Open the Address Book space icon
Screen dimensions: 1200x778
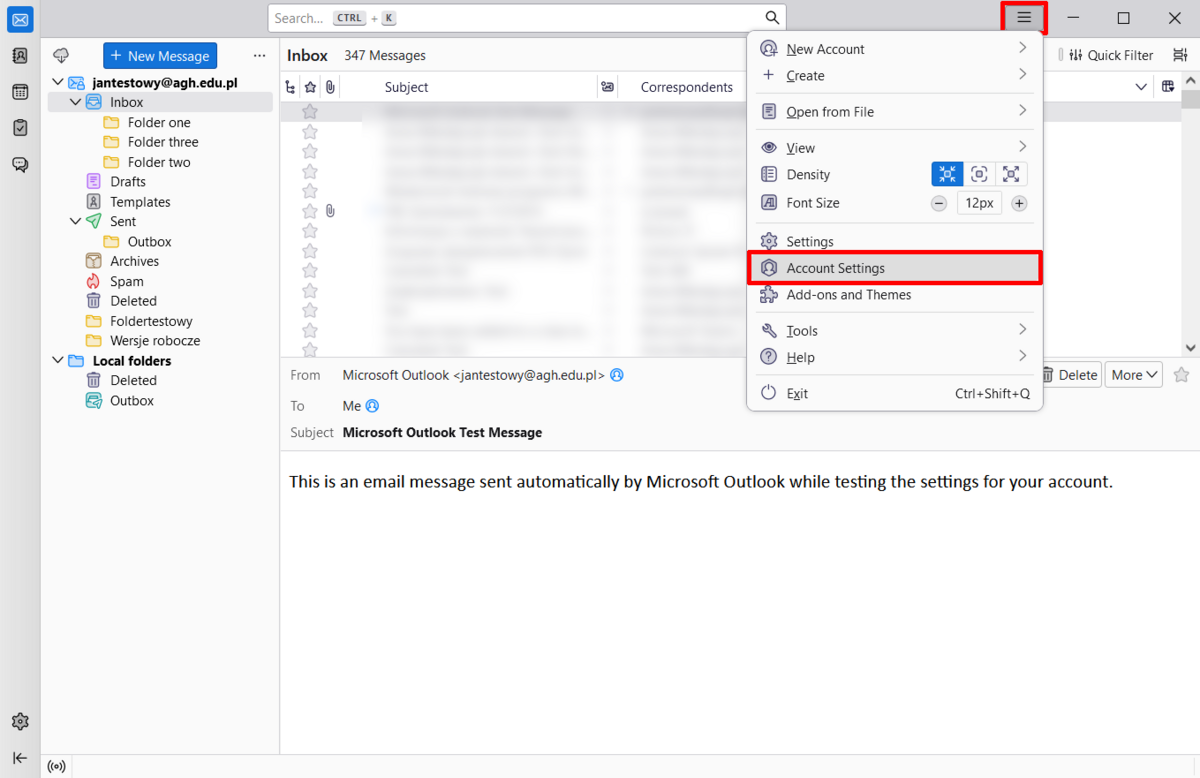[x=20, y=56]
